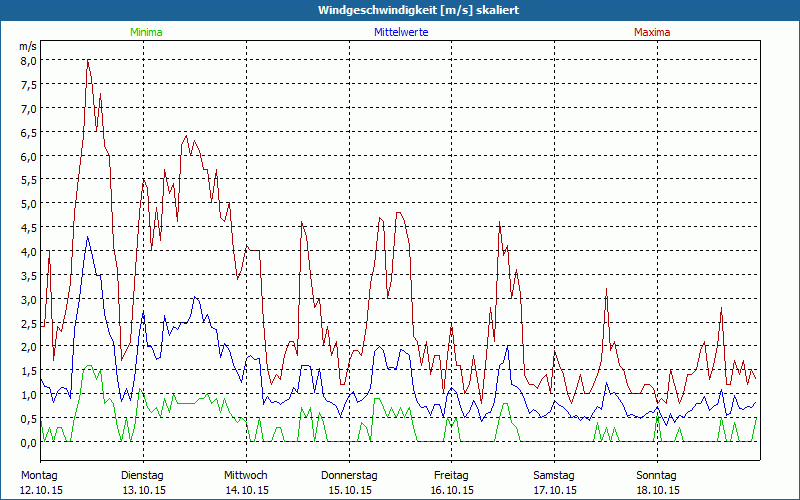
Task: Click the 8,0 m/s red peak on Monday
Action: click(x=88, y=60)
